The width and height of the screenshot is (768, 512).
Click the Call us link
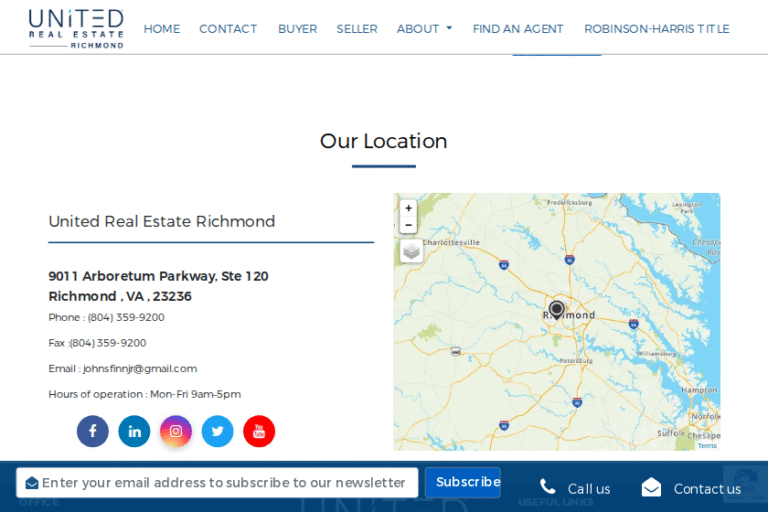click(x=576, y=488)
